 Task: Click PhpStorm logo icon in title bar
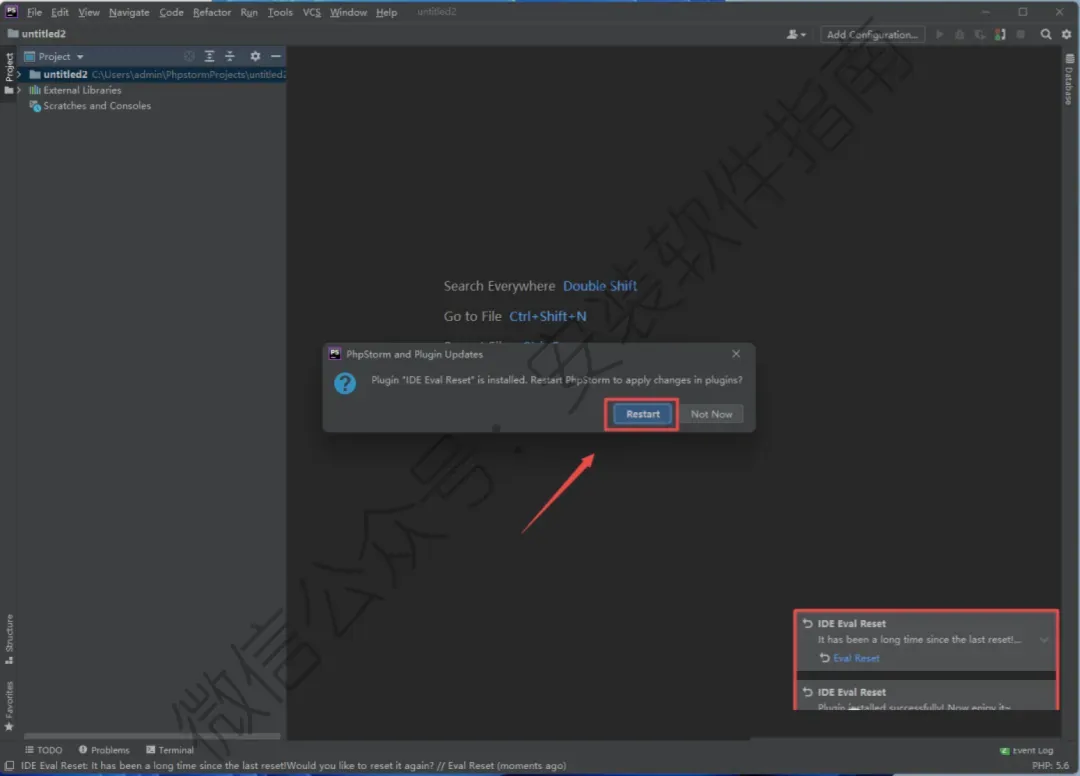(x=12, y=12)
